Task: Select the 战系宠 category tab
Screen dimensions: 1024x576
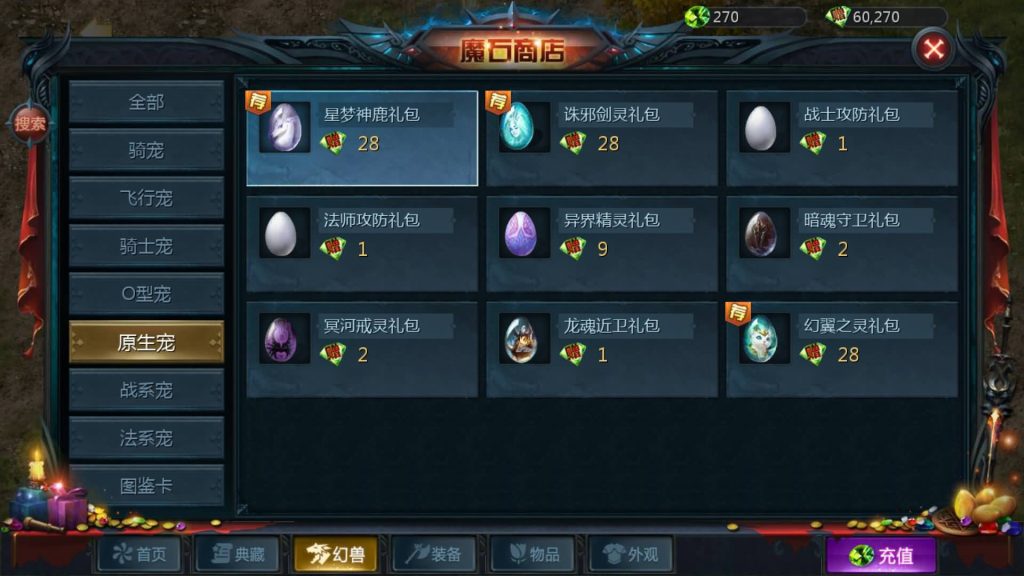Action: click(x=146, y=390)
